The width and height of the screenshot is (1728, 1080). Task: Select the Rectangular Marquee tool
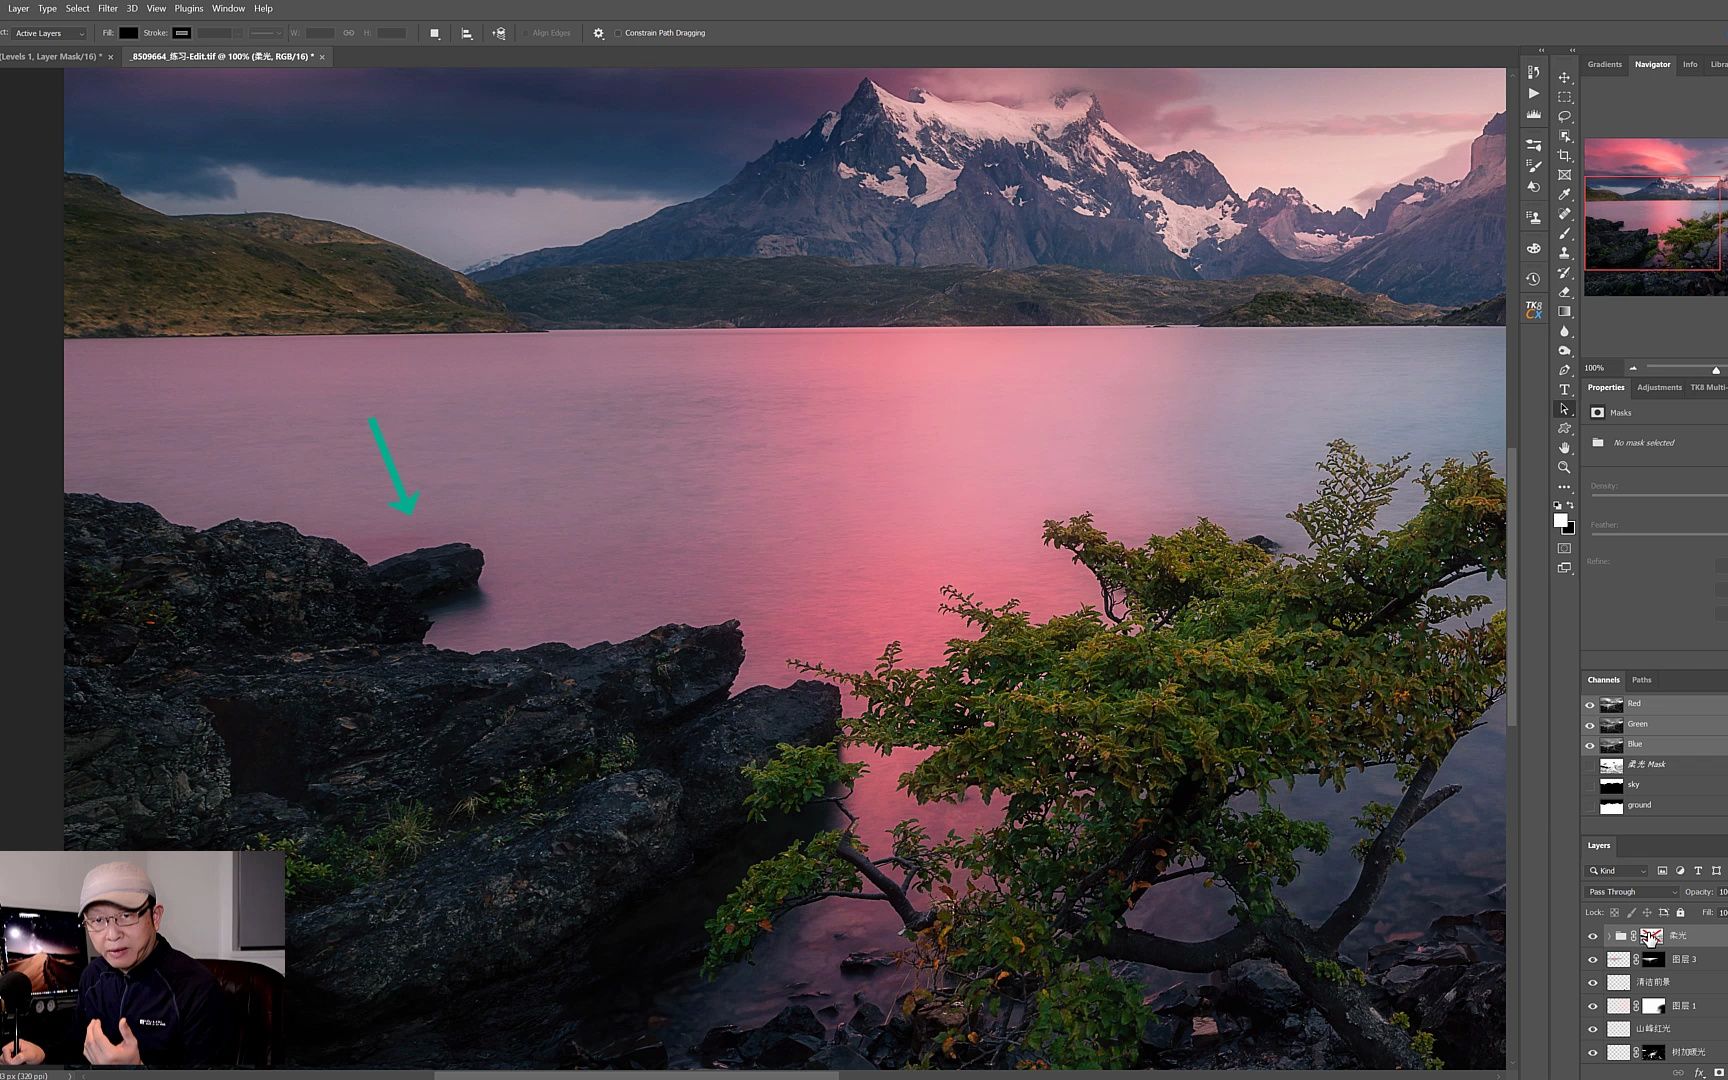[1564, 97]
